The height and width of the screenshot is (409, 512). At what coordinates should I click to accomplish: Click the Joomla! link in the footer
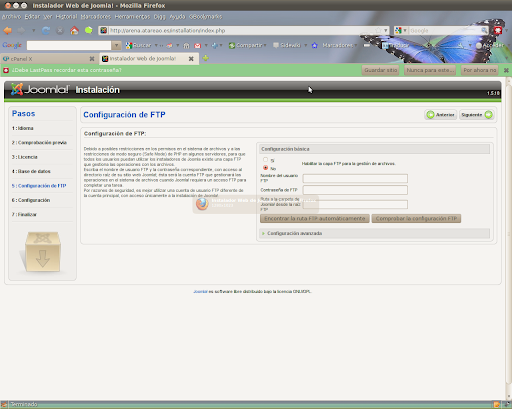click(201, 292)
